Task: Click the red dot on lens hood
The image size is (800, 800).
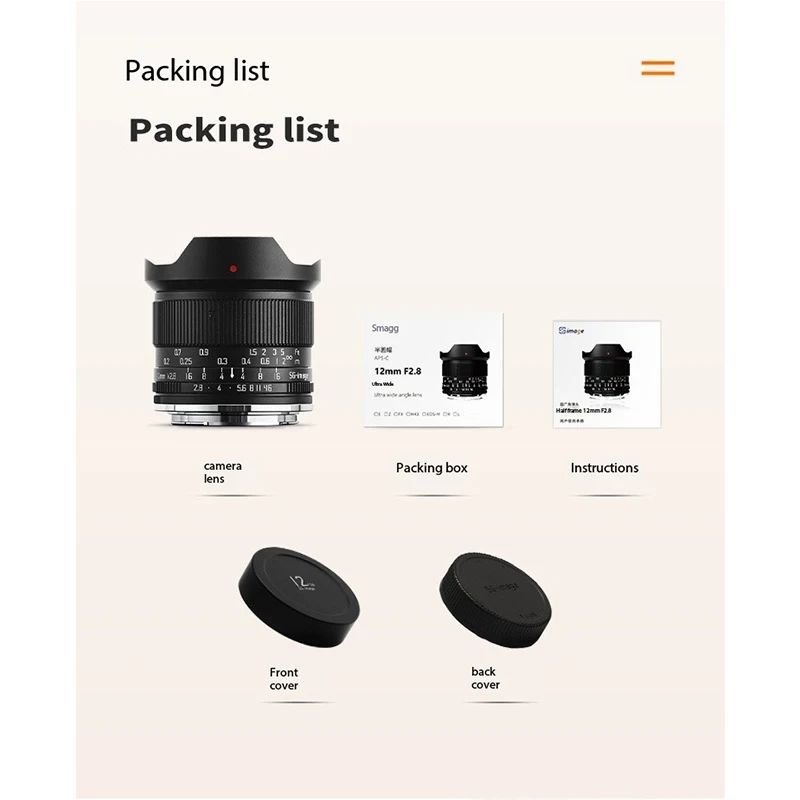Action: [233, 268]
